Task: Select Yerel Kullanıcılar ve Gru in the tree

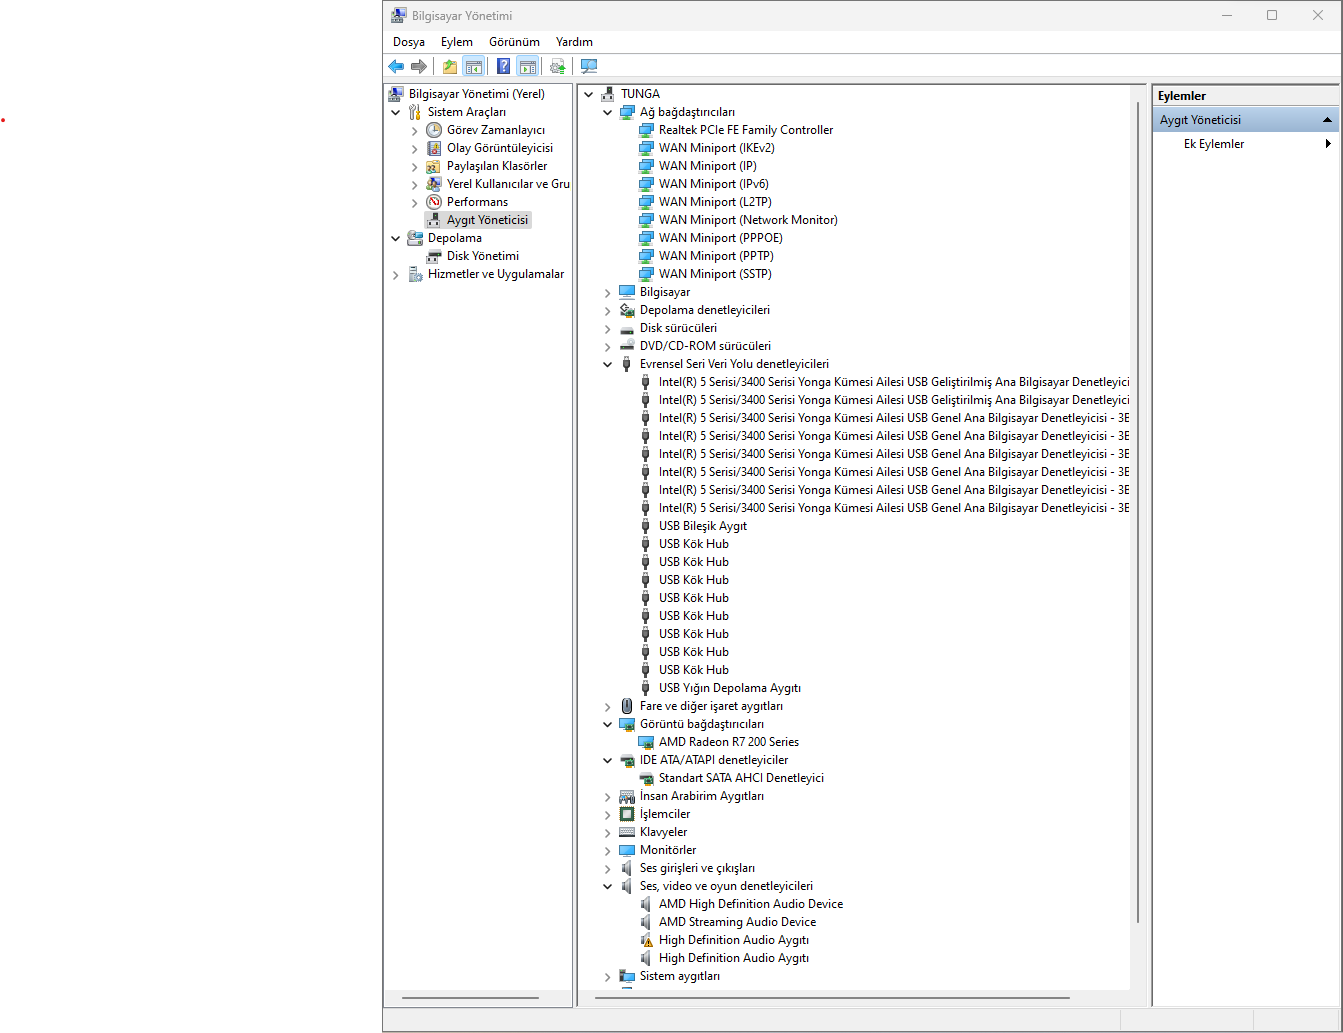Action: pos(508,184)
